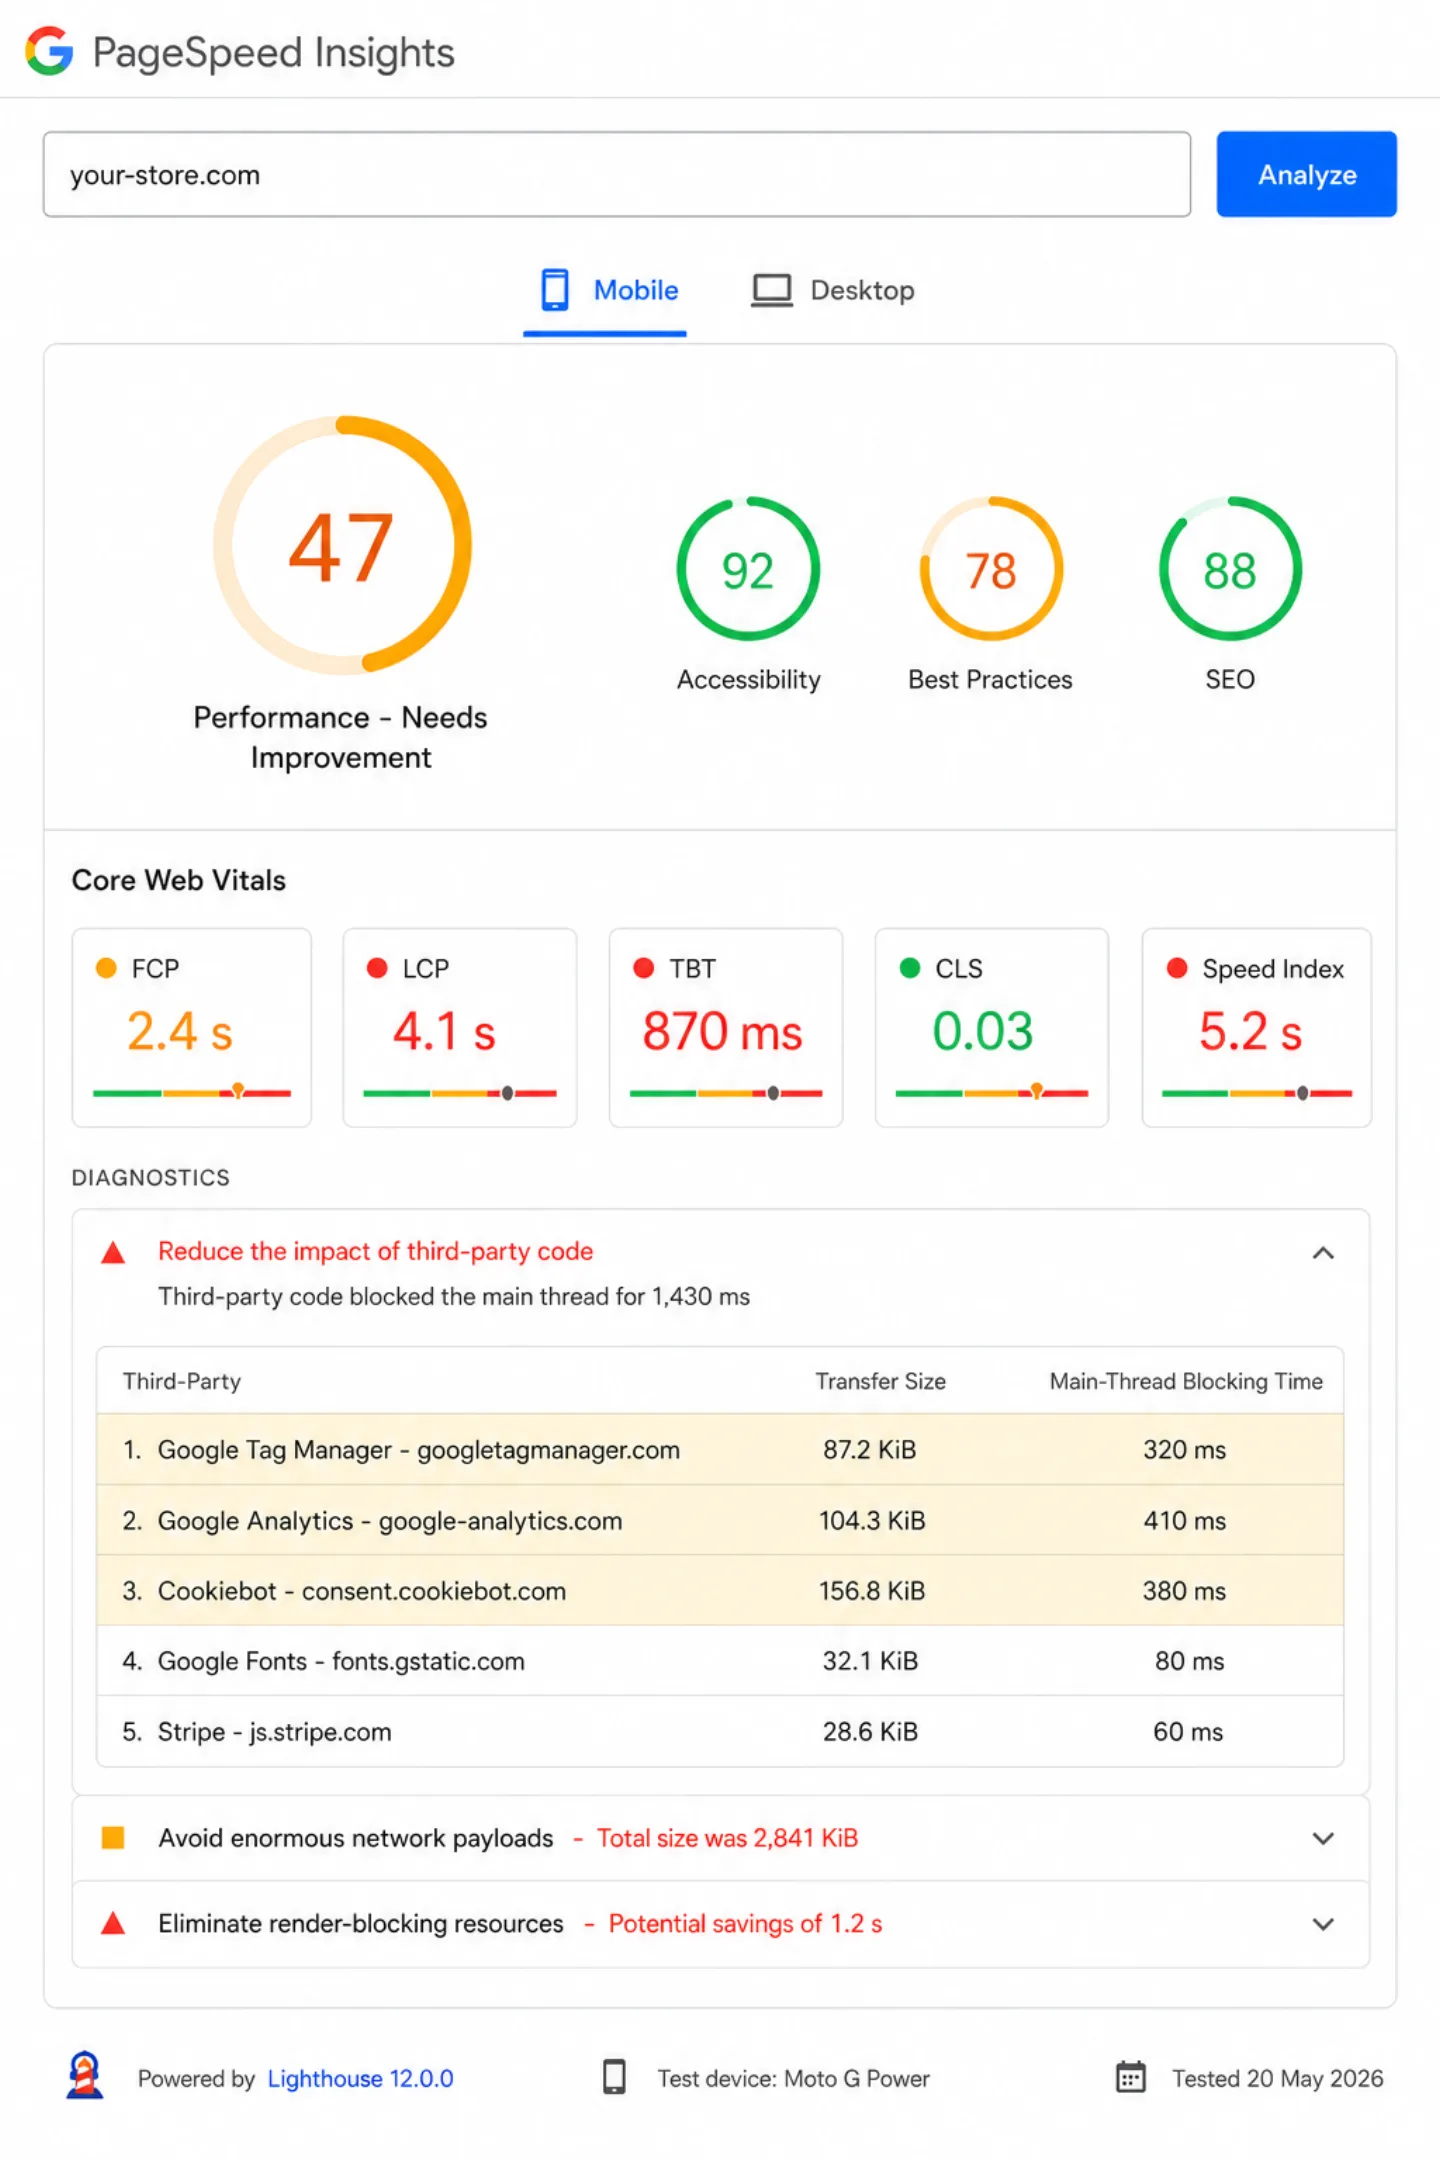Click the Reduce the impact of third-party code heading

(x=375, y=1251)
